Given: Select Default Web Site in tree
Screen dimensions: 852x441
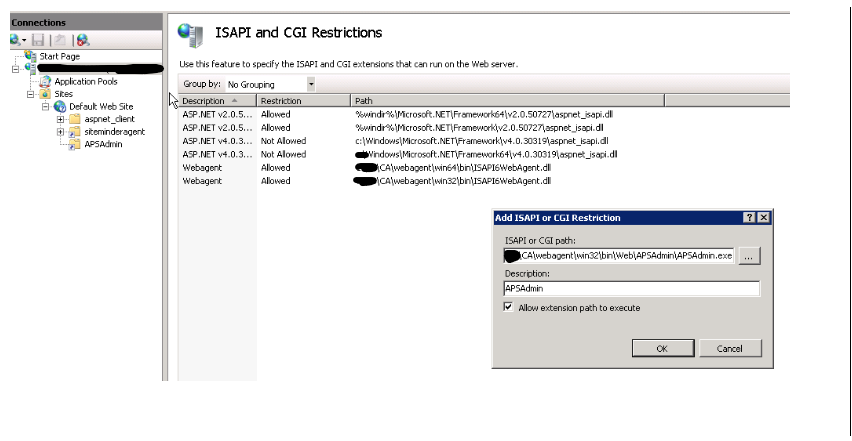Looking at the screenshot, I should [x=101, y=106].
